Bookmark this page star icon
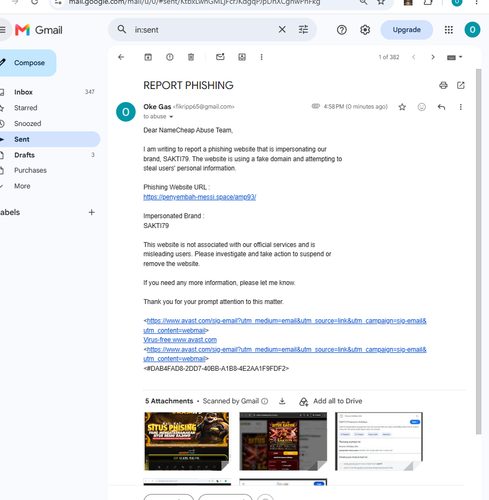 (x=381, y=2)
